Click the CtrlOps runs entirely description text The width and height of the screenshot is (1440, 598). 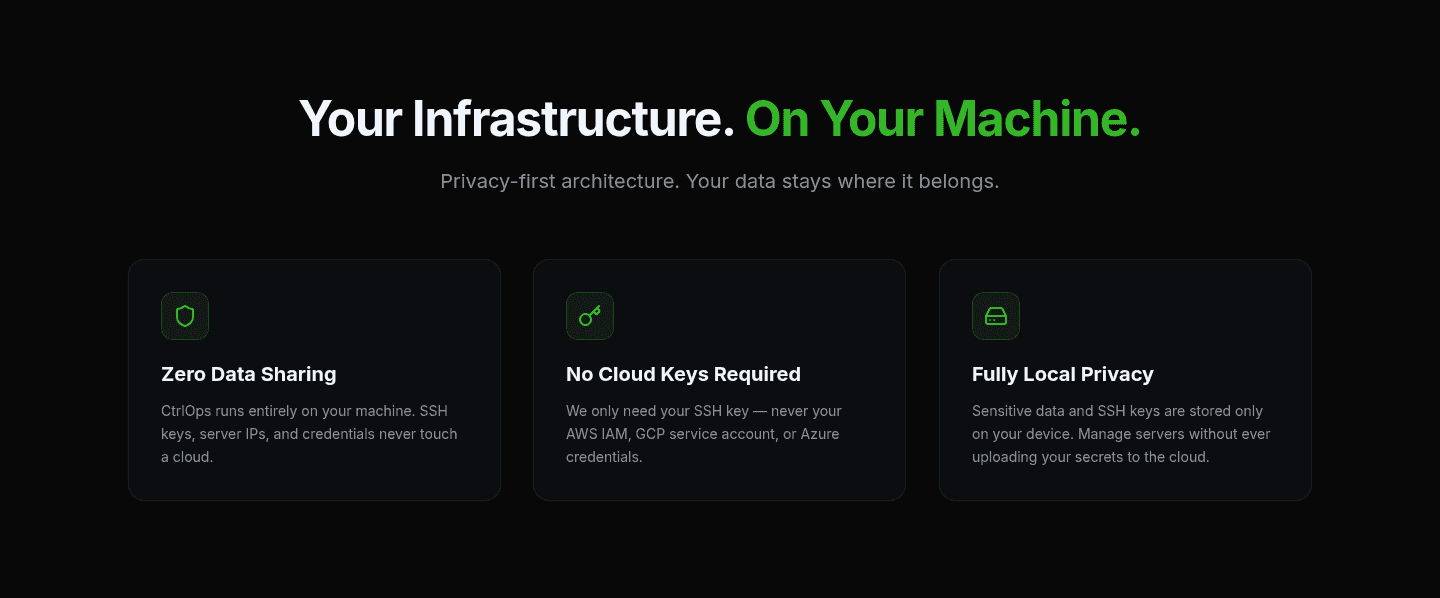click(x=309, y=434)
